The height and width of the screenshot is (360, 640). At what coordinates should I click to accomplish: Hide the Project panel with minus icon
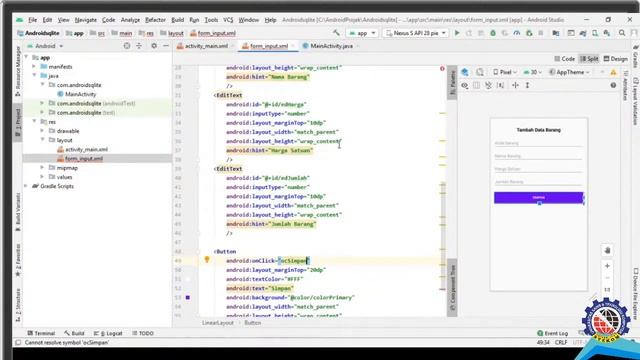(x=166, y=46)
